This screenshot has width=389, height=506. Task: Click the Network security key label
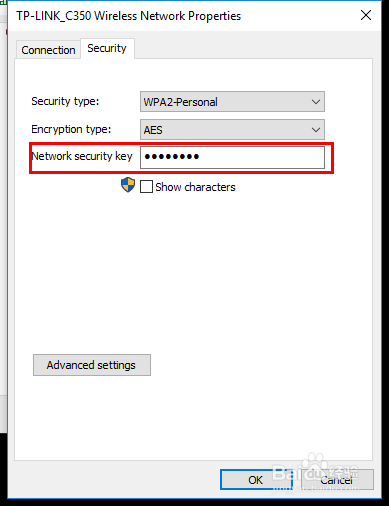(82, 156)
